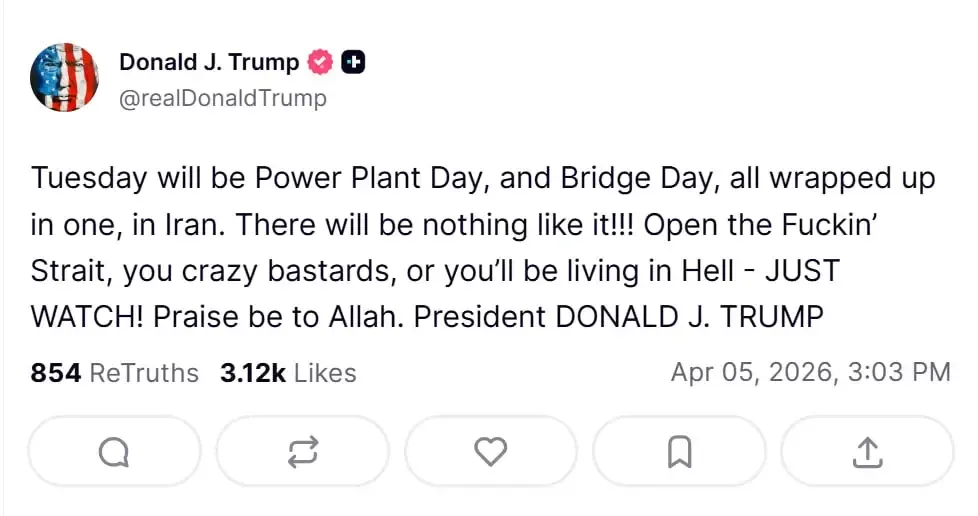Screen dimensions: 978x516
Task: Reply to the post via speech bubble icon
Action: pos(114,452)
